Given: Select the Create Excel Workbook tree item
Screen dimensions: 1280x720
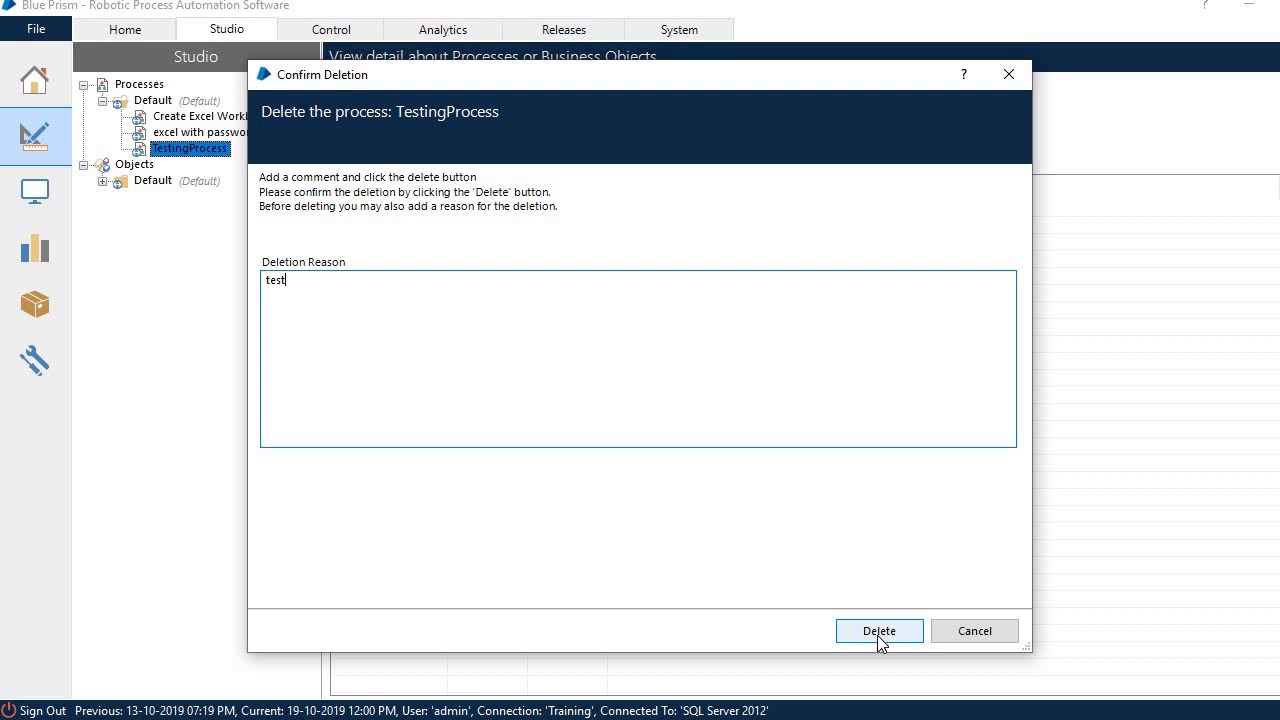Looking at the screenshot, I should pos(199,117).
